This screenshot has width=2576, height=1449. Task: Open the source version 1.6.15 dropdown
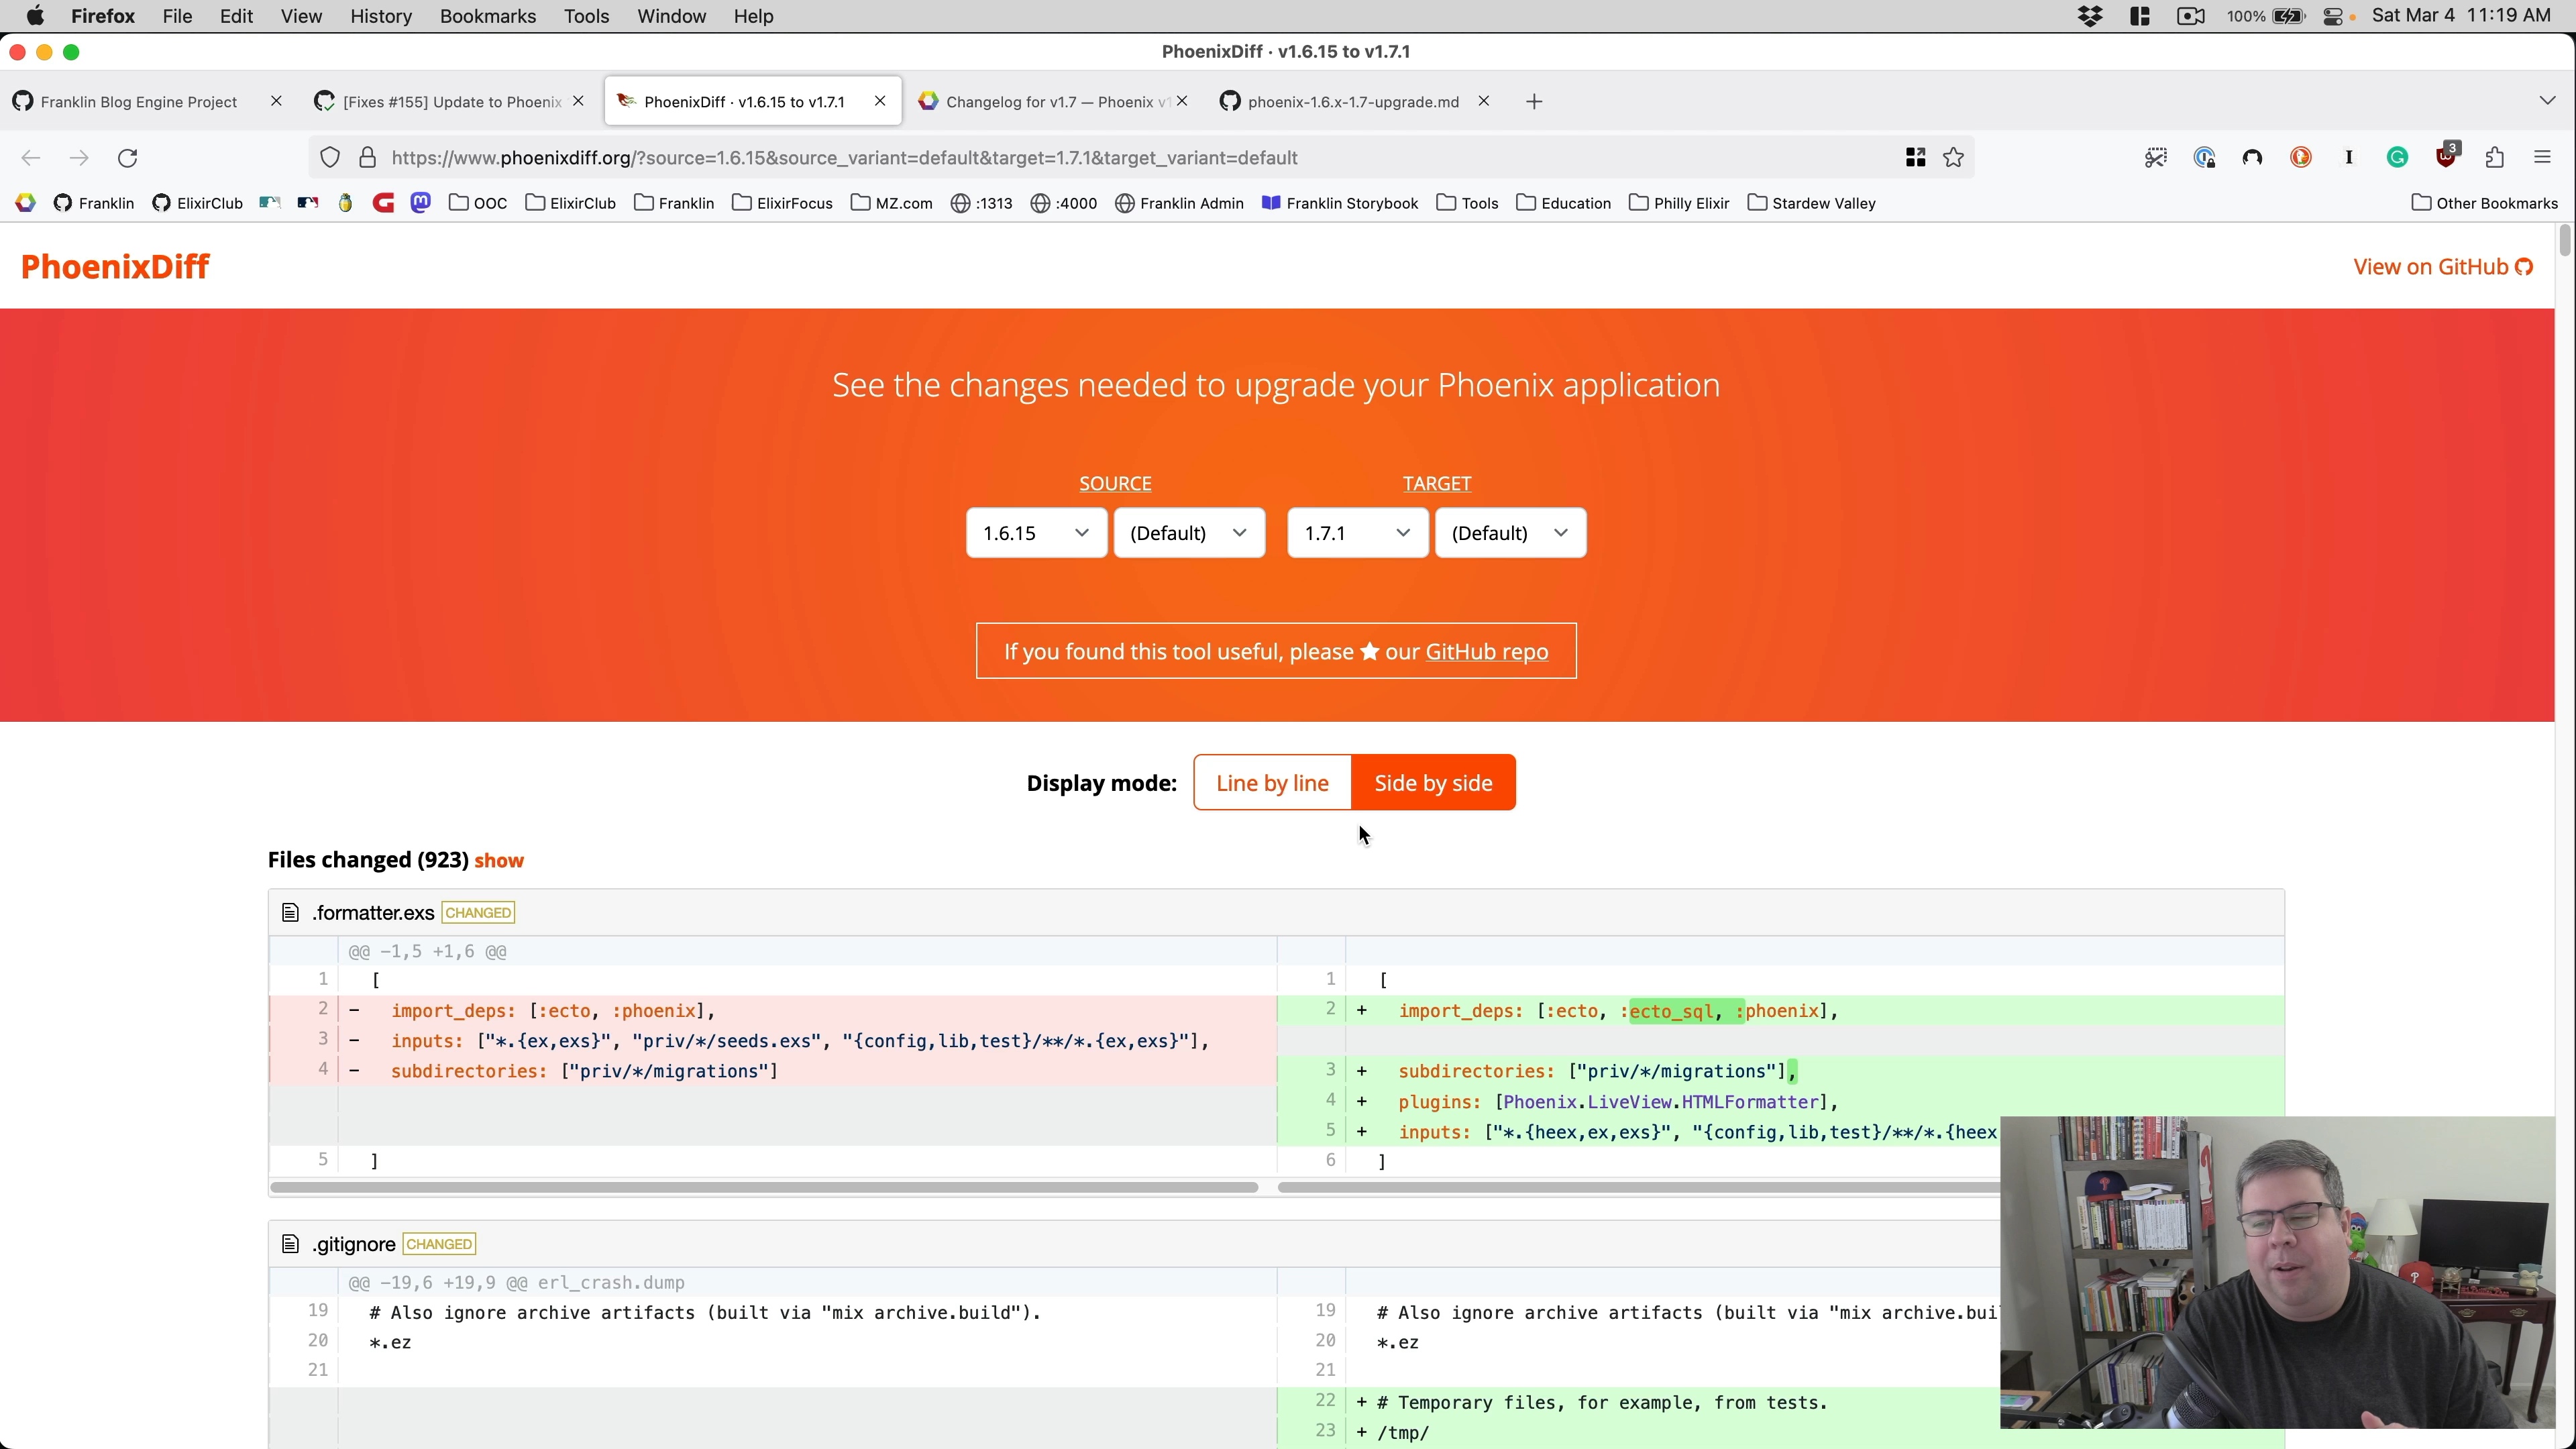[1036, 533]
